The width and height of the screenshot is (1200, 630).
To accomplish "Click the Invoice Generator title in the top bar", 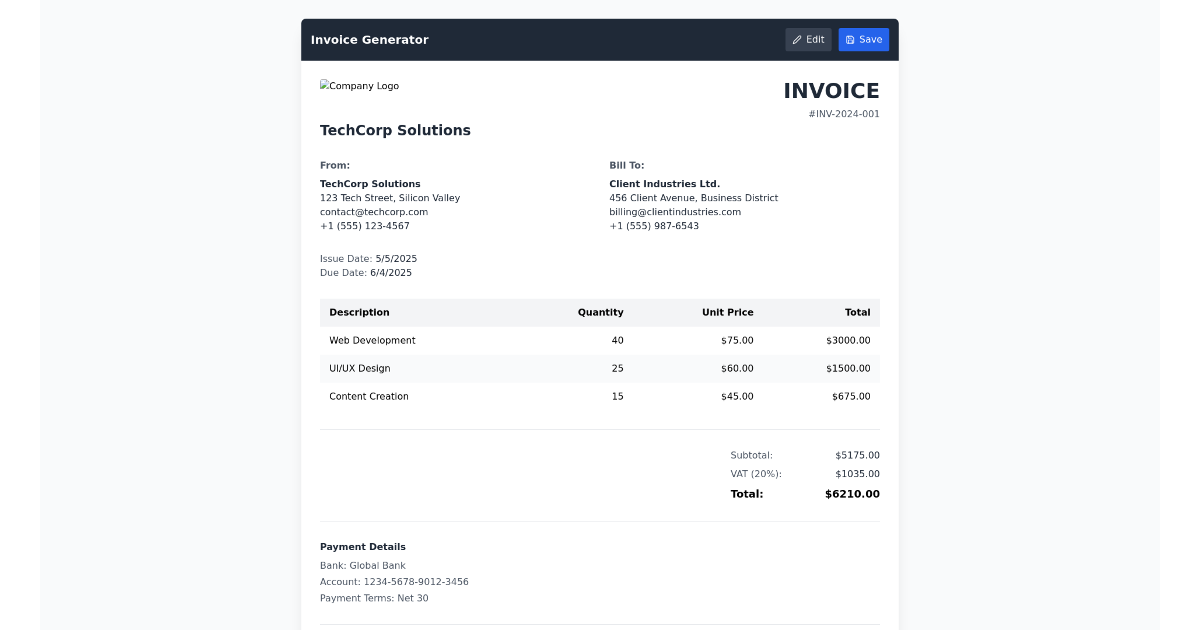I will point(369,39).
